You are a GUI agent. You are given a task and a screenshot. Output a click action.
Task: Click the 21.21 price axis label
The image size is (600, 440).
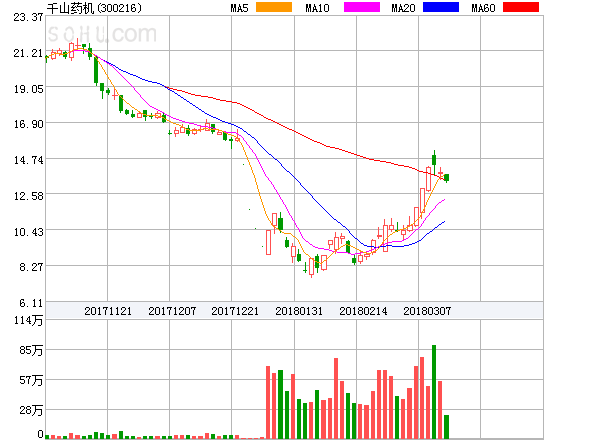(28, 53)
